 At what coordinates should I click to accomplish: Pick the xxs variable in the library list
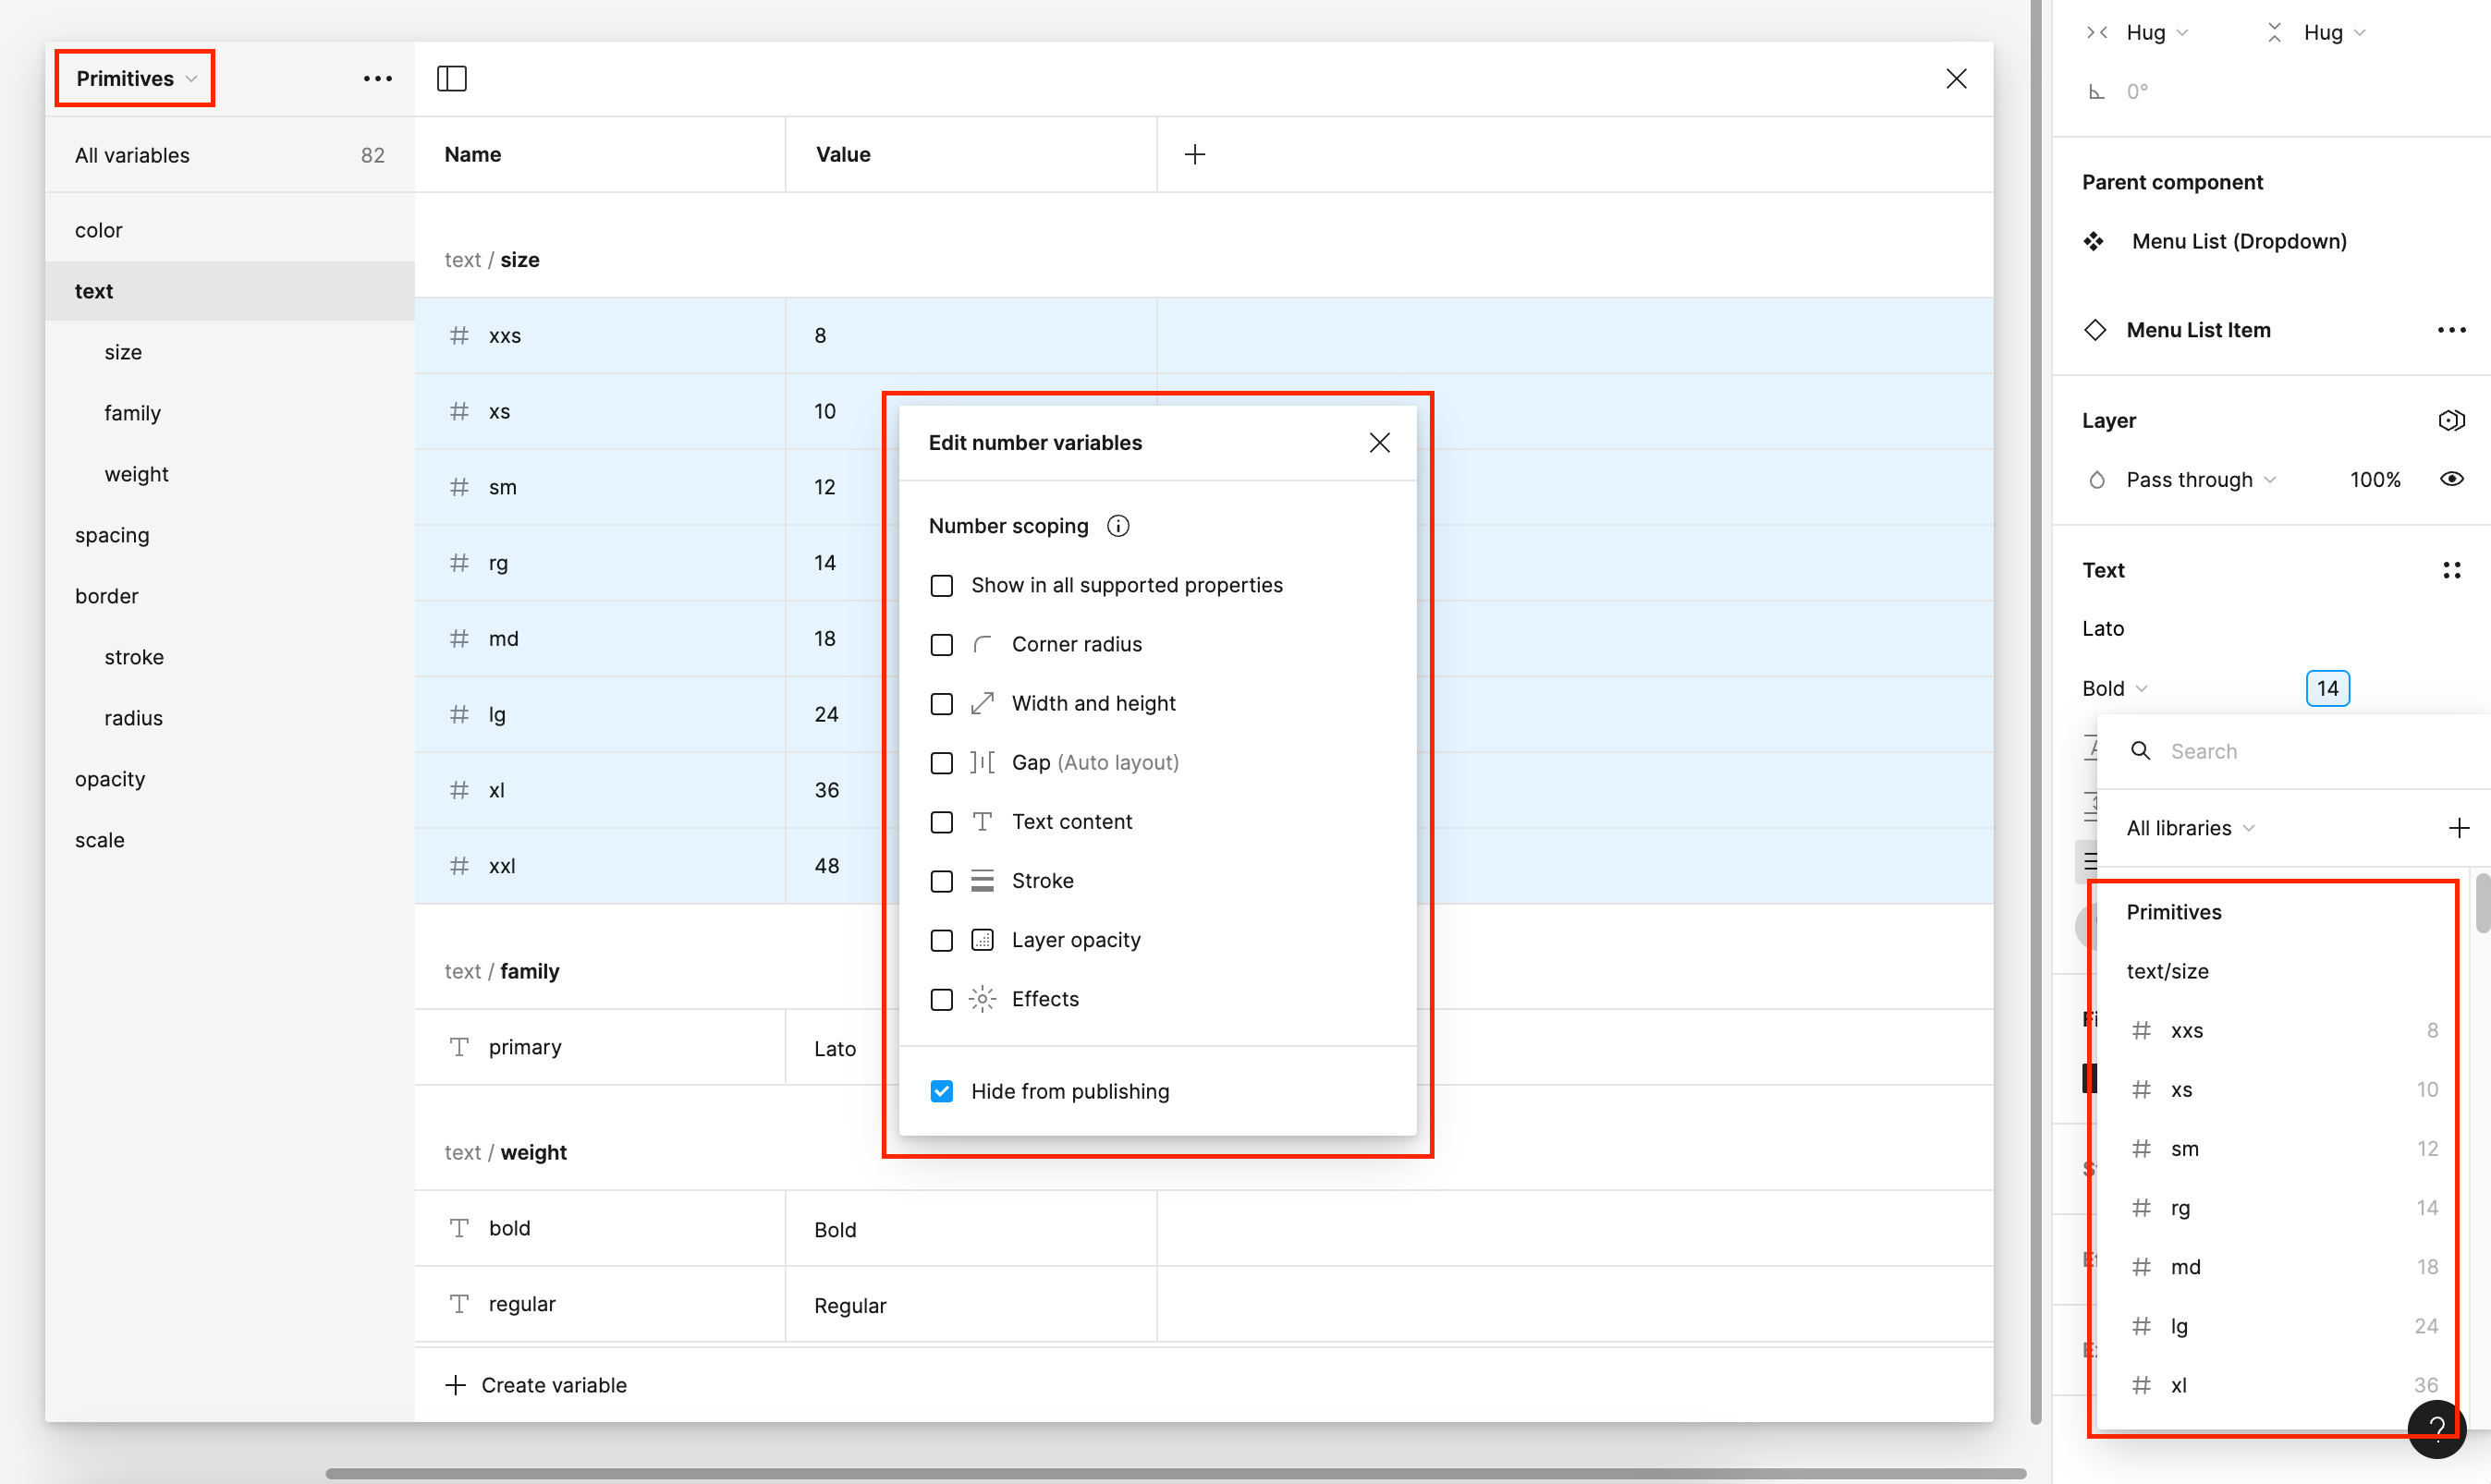(2283, 1030)
